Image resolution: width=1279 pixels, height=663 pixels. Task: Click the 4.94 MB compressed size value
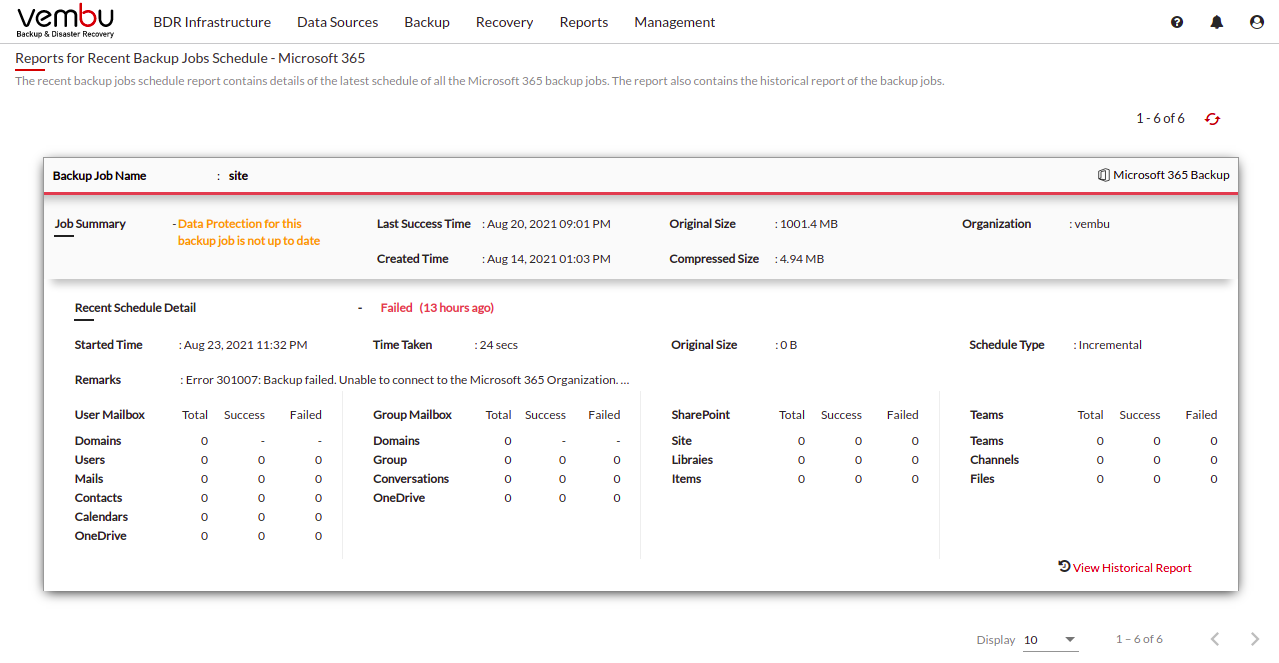point(802,259)
